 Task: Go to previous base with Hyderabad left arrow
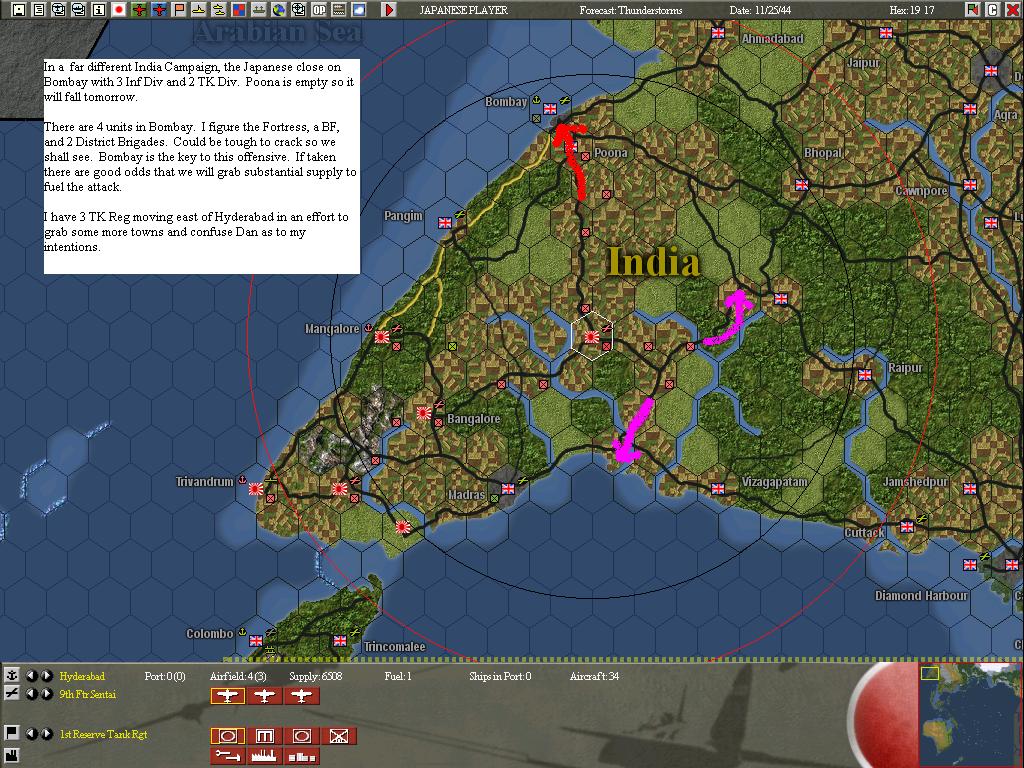(x=31, y=675)
